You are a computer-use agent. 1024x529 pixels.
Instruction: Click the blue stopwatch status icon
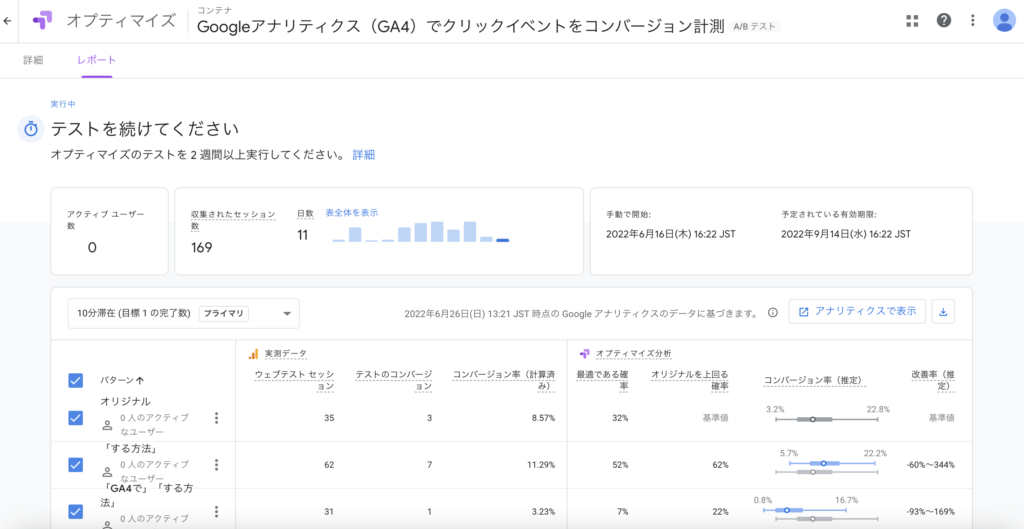click(31, 129)
